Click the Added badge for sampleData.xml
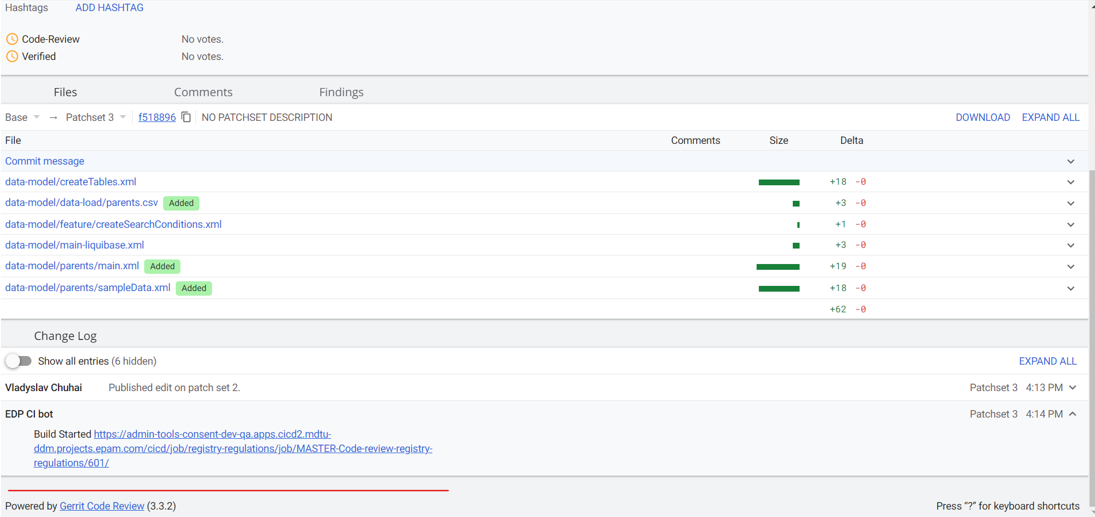This screenshot has width=1095, height=517. (x=194, y=288)
